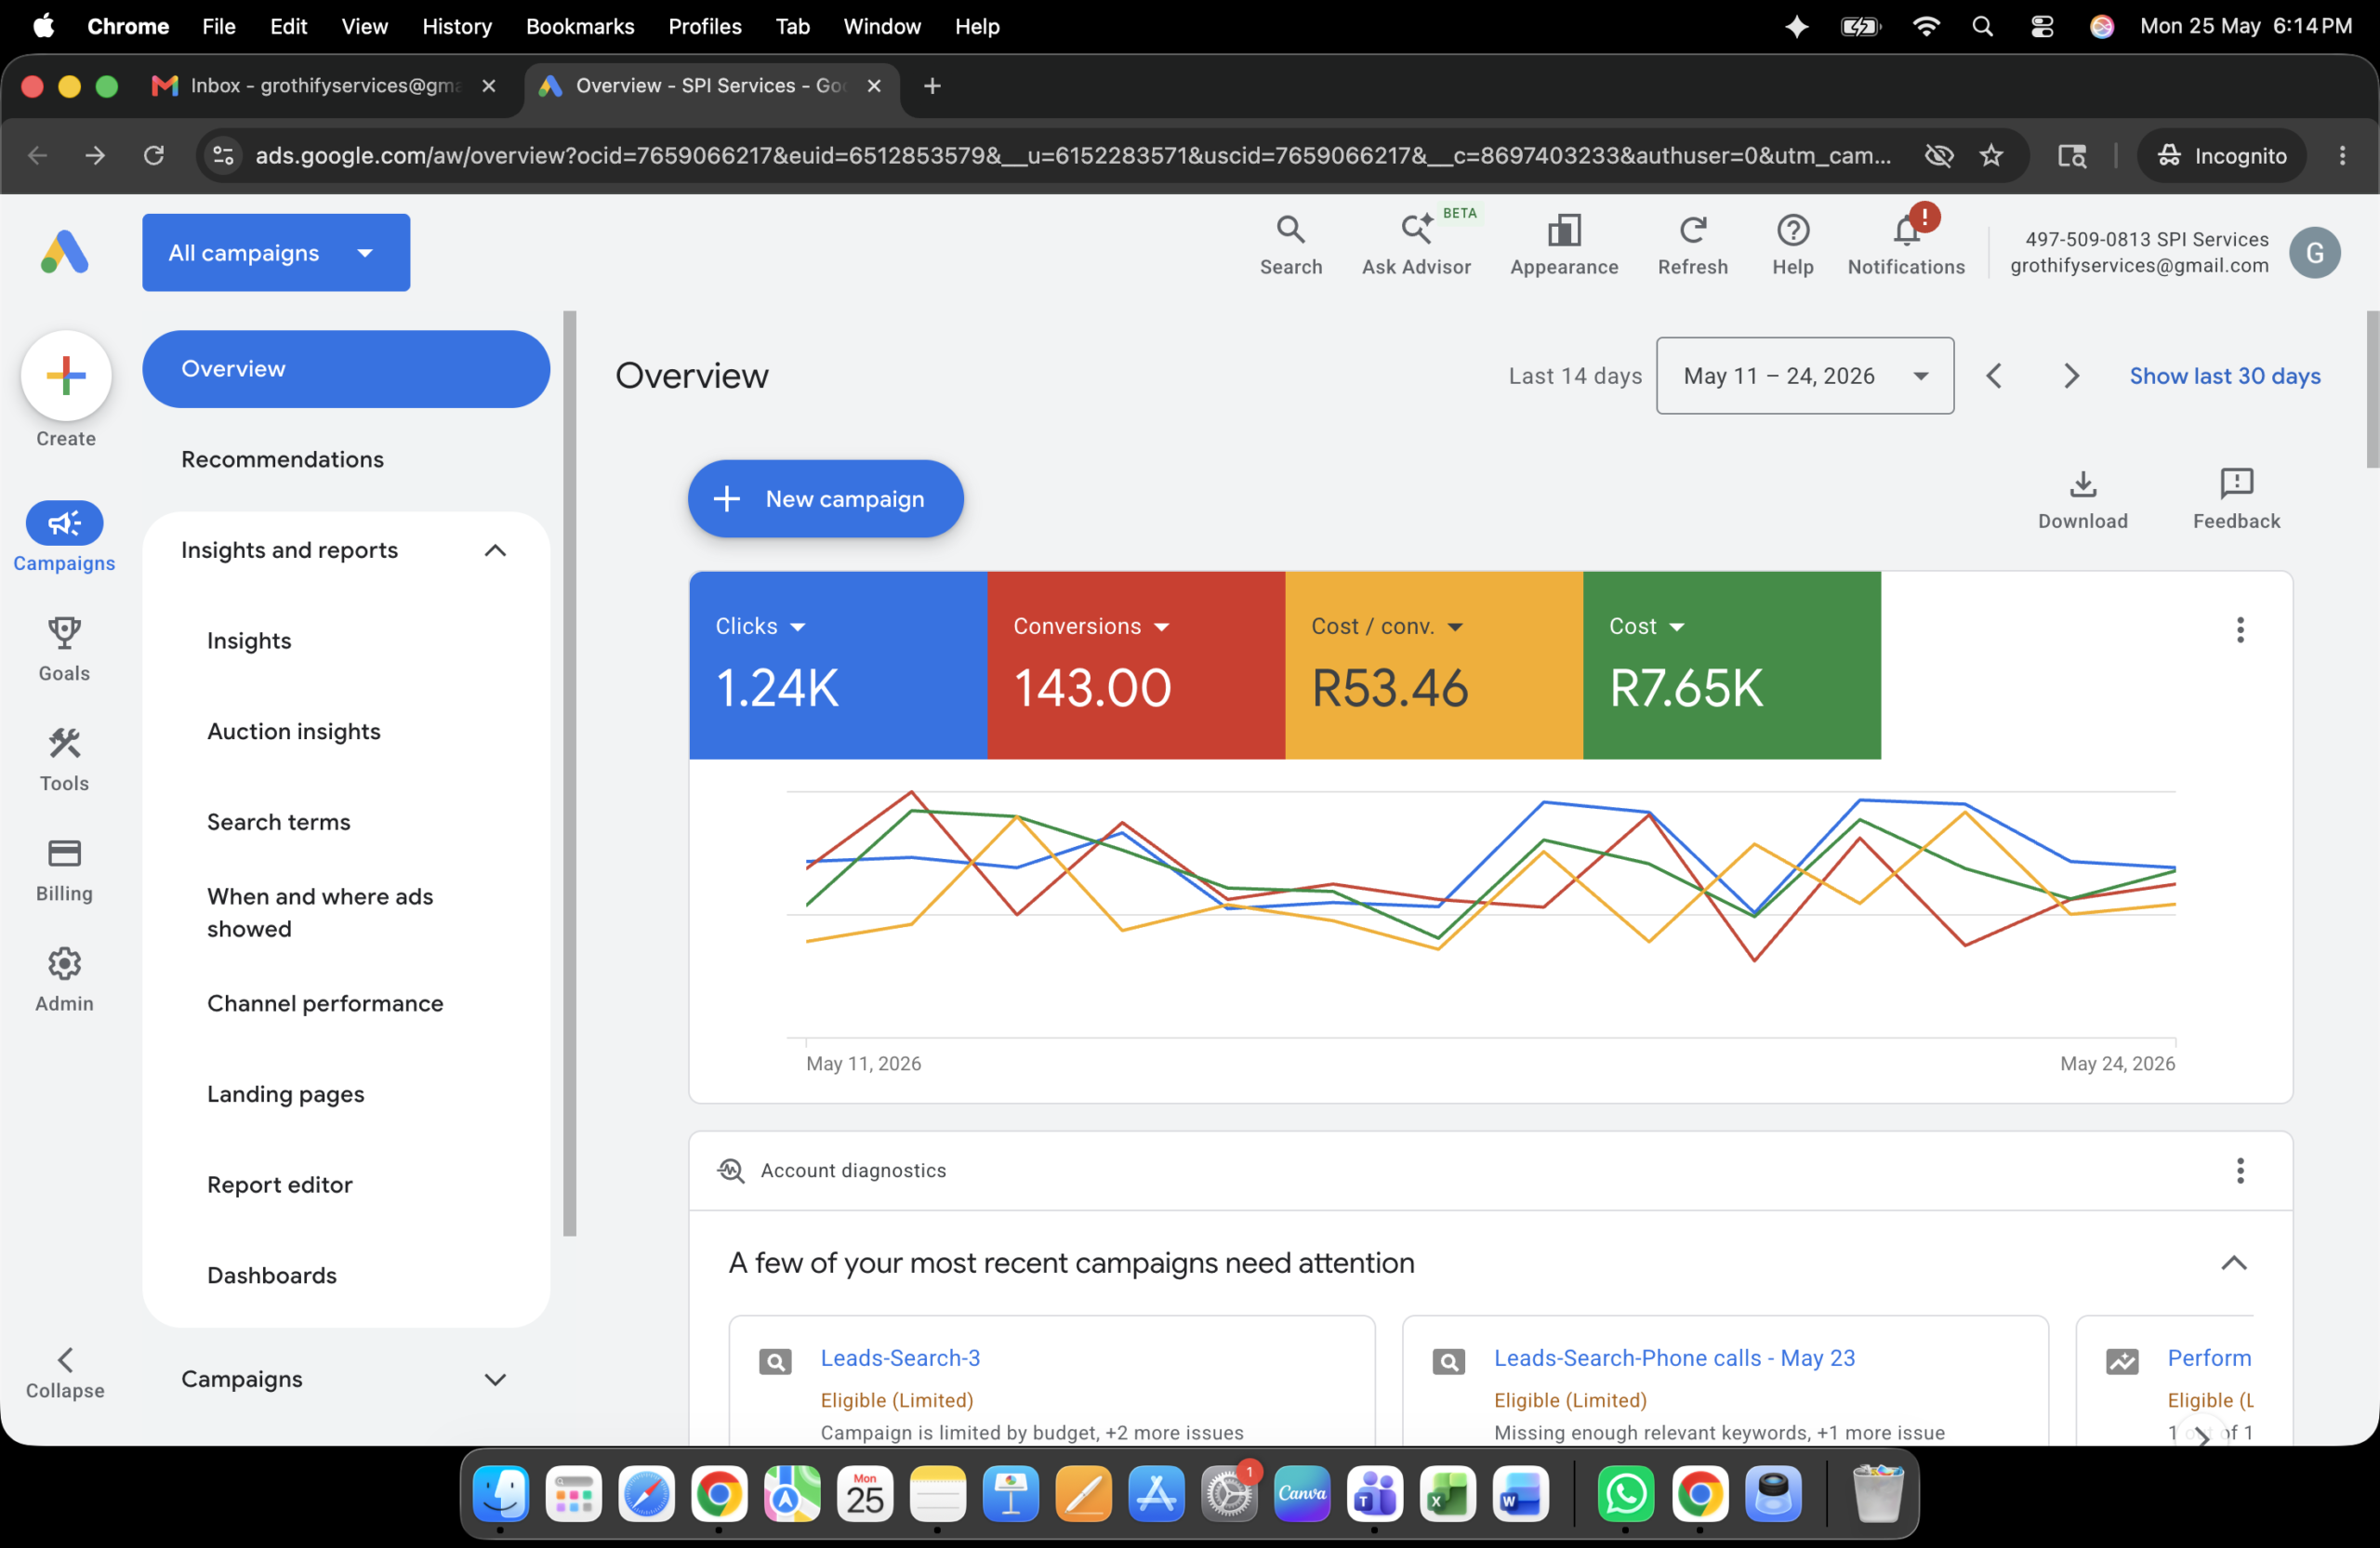Click the Google Ads logo
Viewport: 2380px width, 1548px height.
(65, 252)
